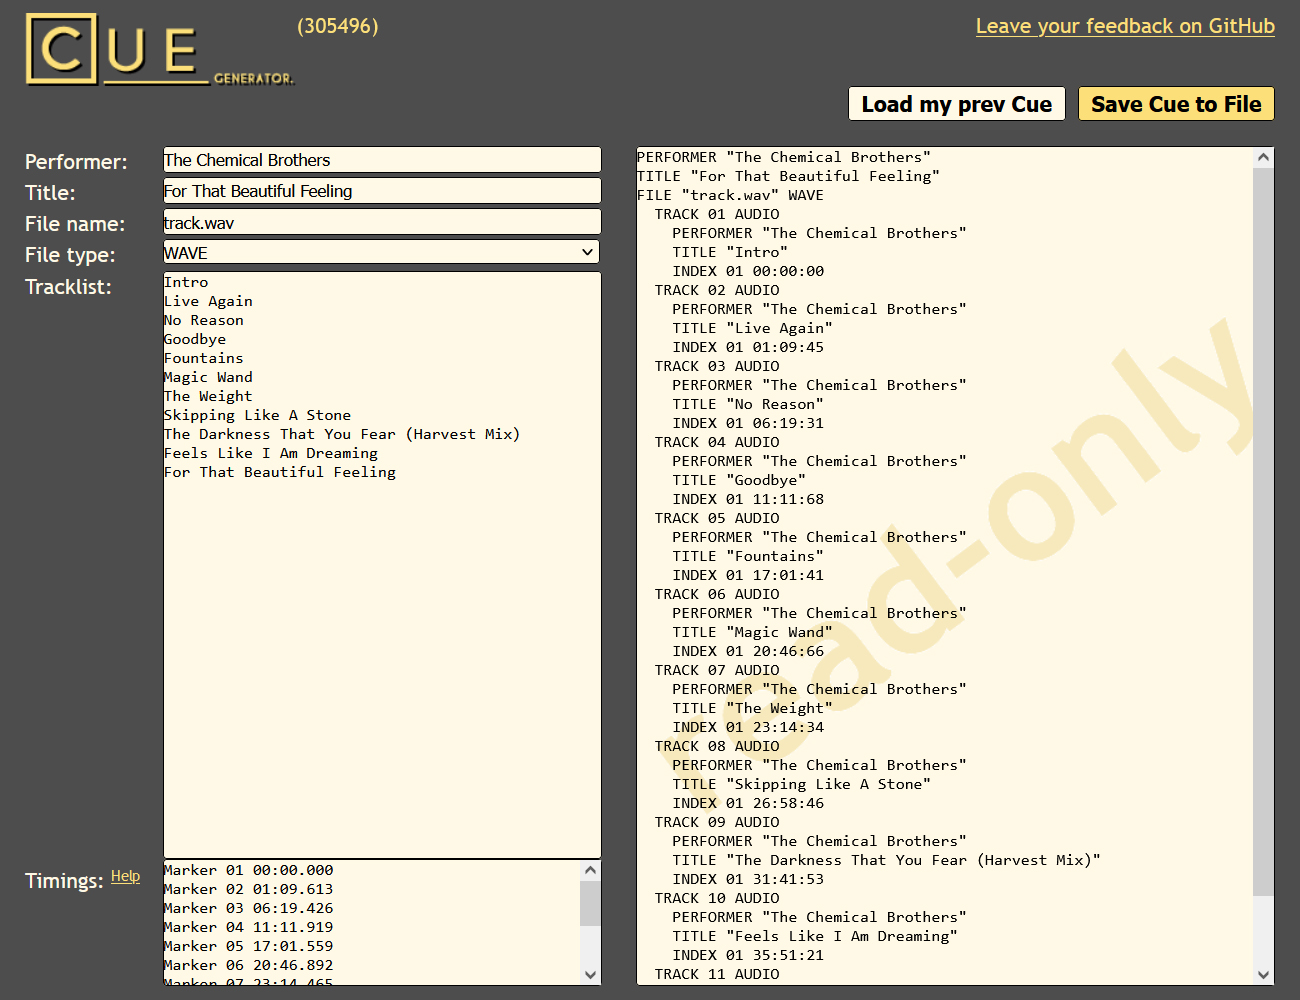Click 'TITLE "The Weight"' in cue output

(x=752, y=708)
